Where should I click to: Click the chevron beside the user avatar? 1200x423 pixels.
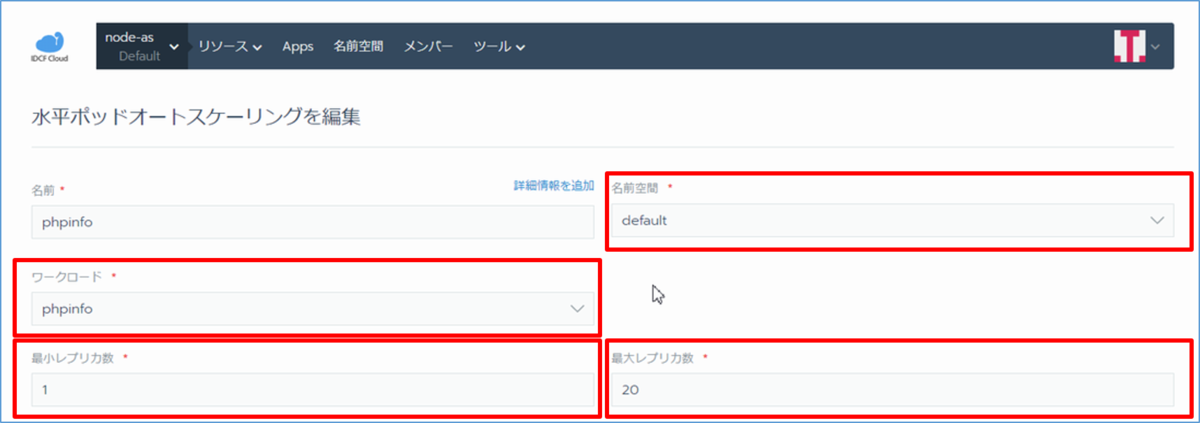click(x=1156, y=46)
